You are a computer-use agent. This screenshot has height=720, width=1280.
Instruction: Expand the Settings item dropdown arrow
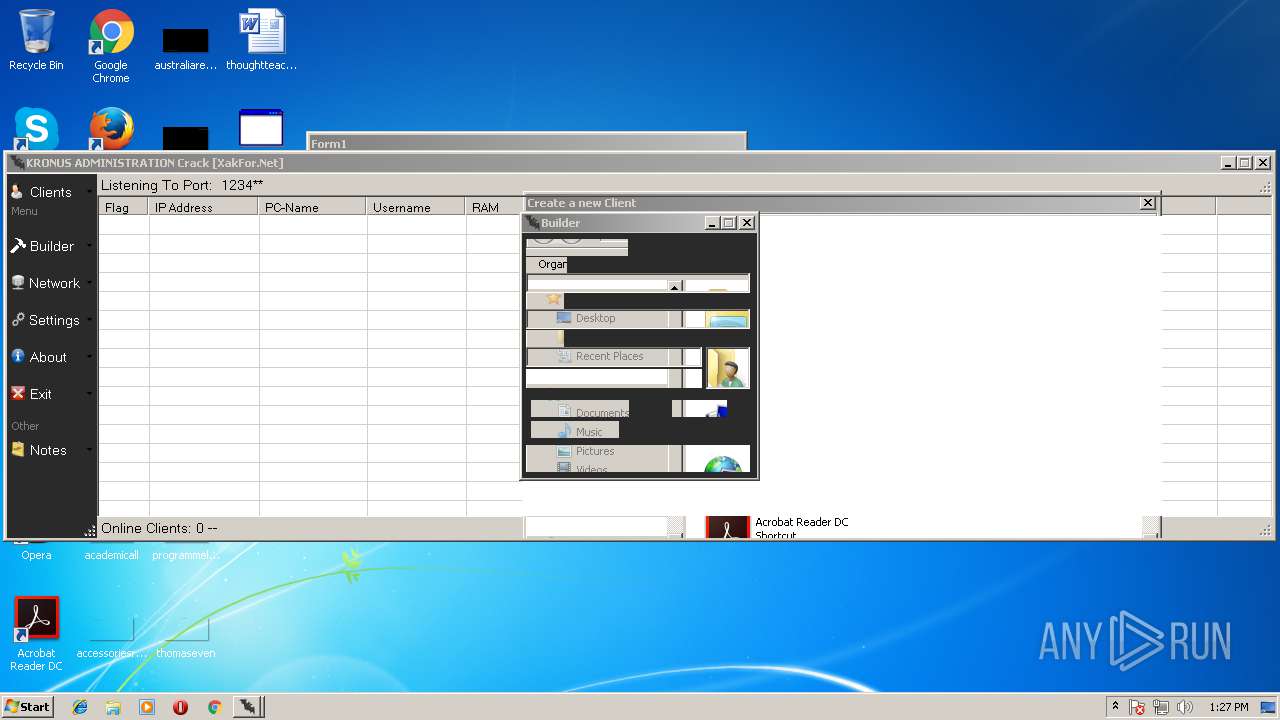pos(89,320)
